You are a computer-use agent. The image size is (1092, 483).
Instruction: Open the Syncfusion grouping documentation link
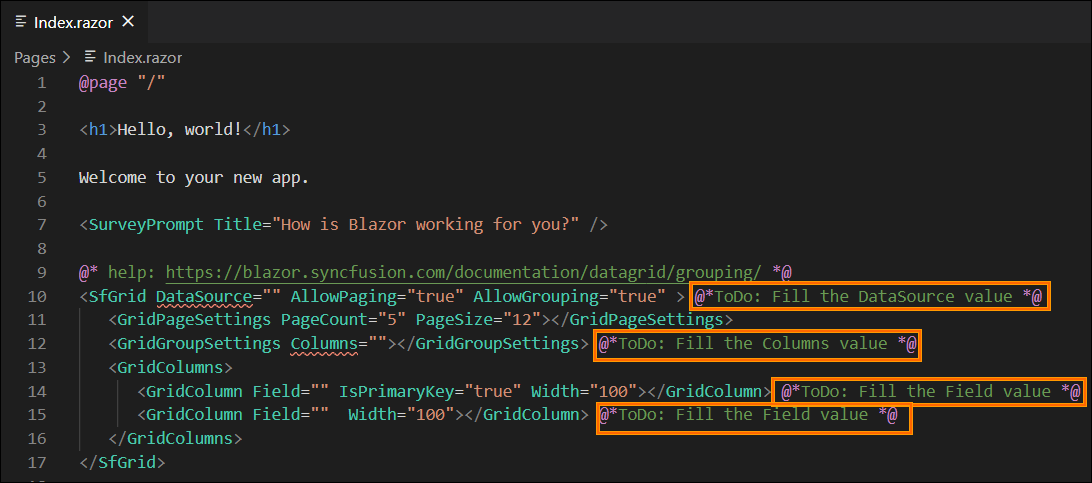click(x=465, y=272)
